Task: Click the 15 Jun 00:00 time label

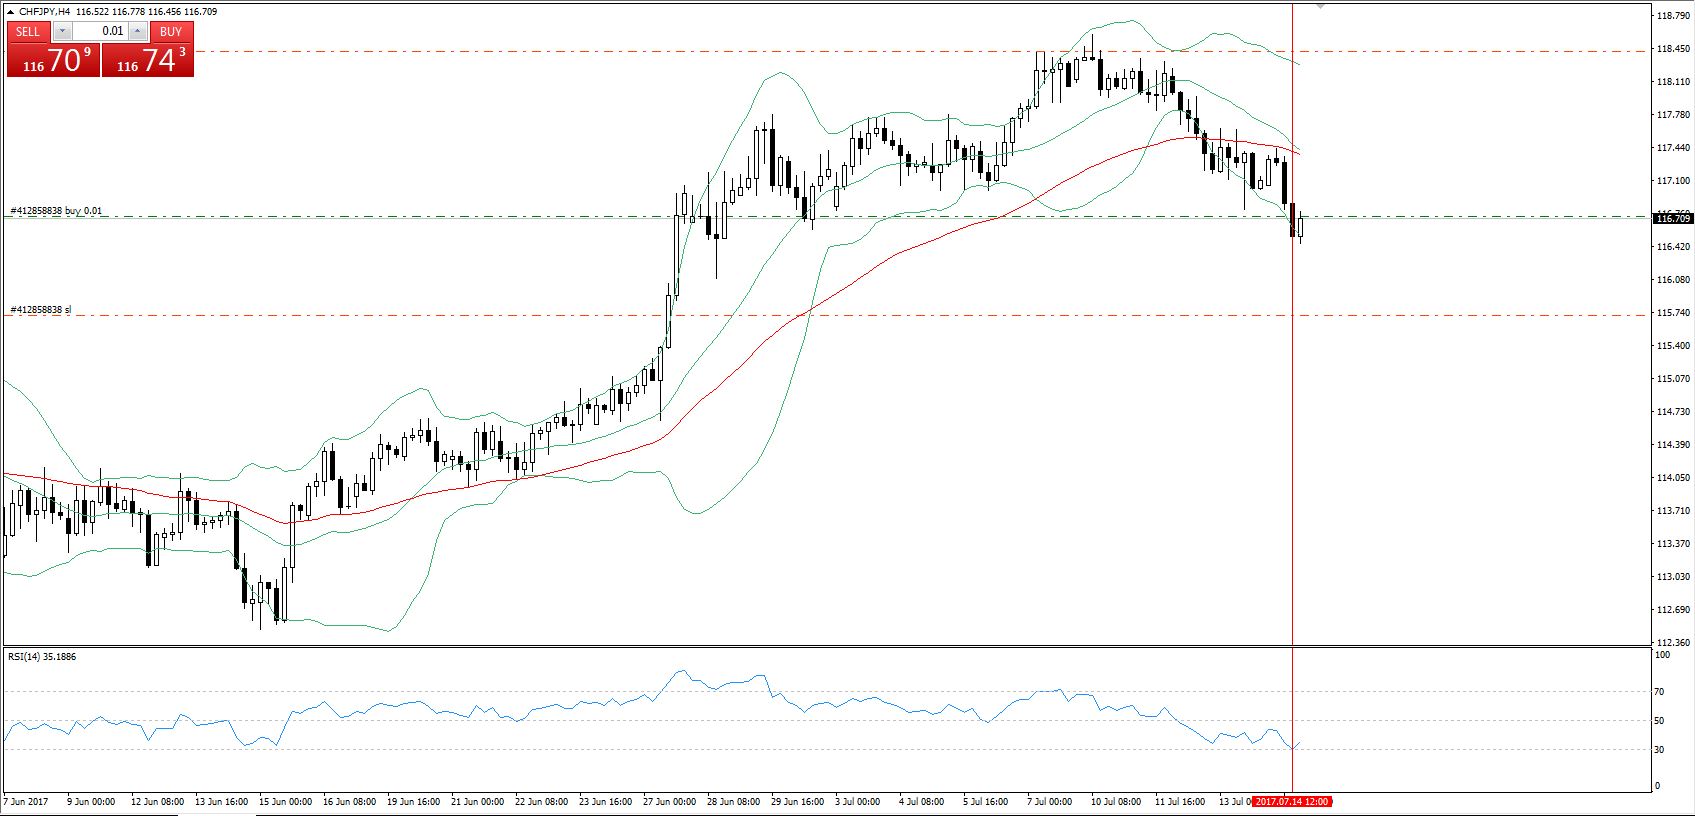Action: click(x=285, y=801)
